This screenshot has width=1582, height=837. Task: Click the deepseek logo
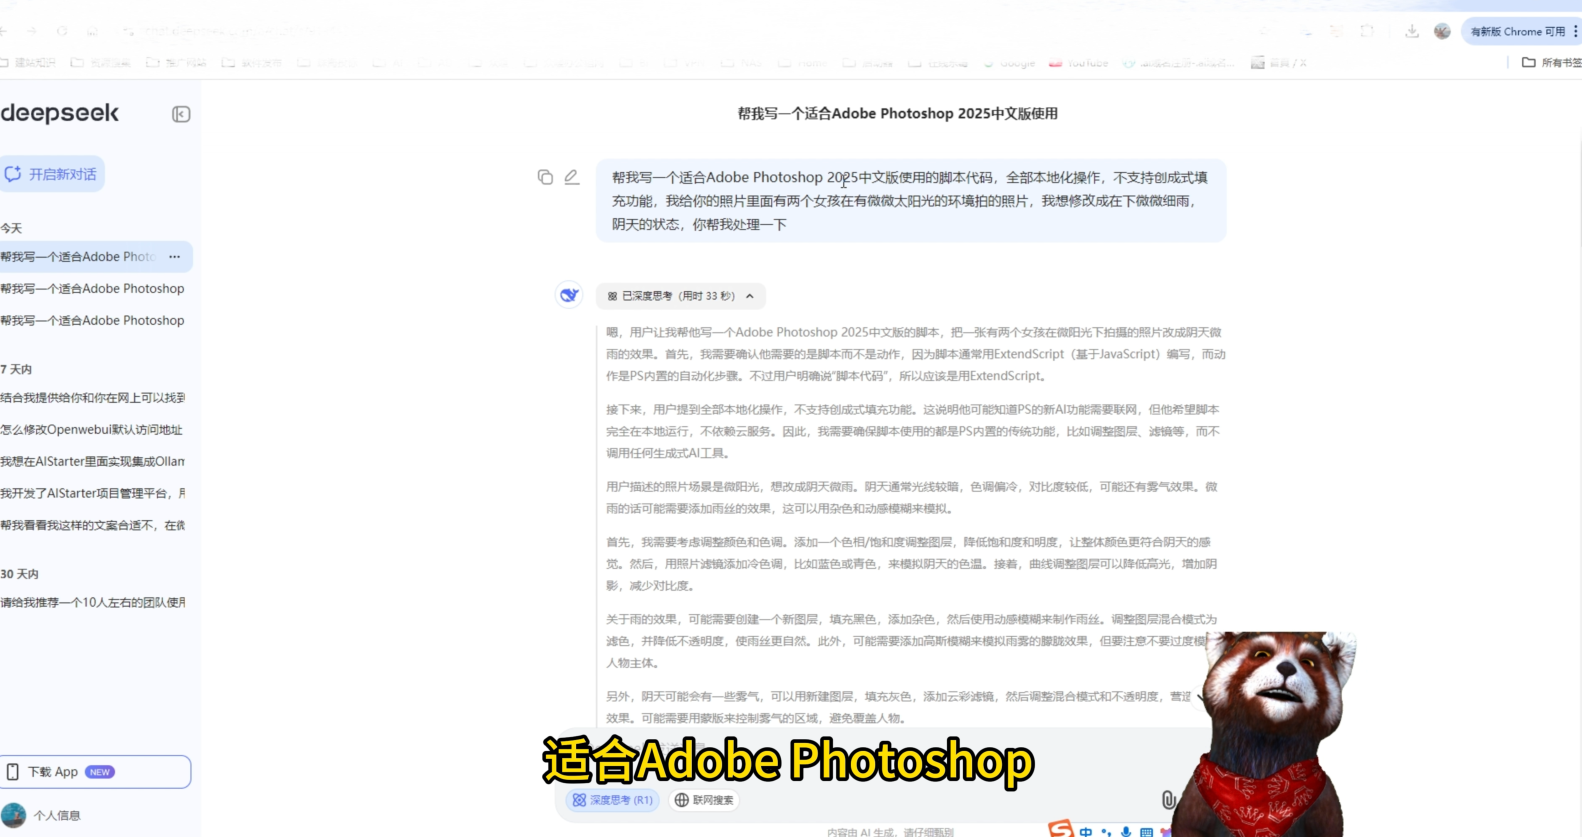pos(60,113)
